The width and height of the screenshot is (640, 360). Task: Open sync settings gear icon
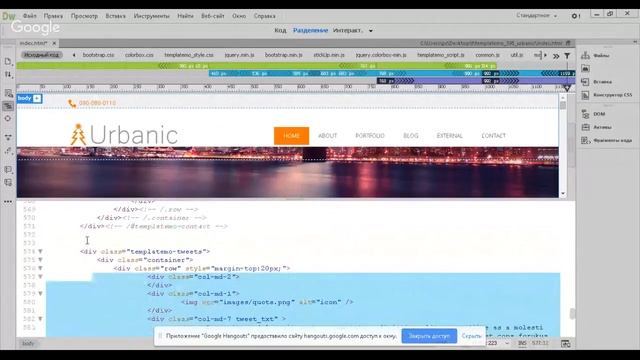tap(575, 16)
